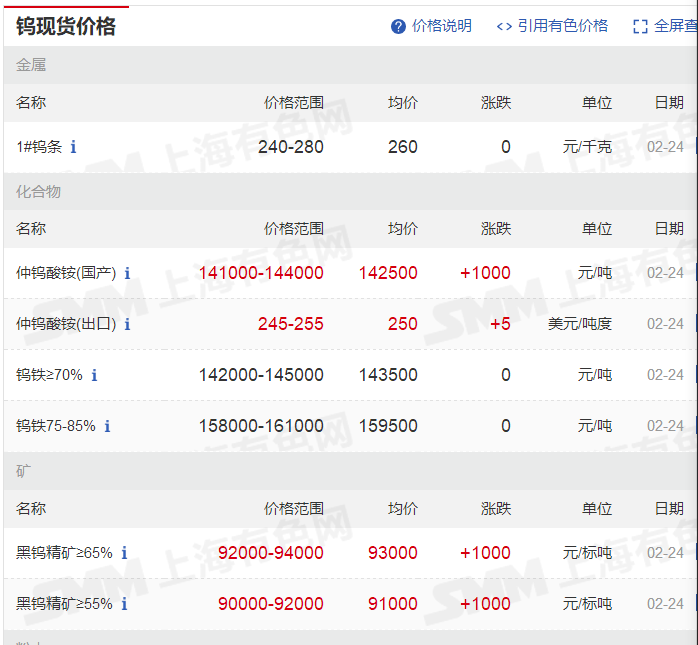Click the 1#钨条 product name
This screenshot has width=698, height=645.
[39, 146]
